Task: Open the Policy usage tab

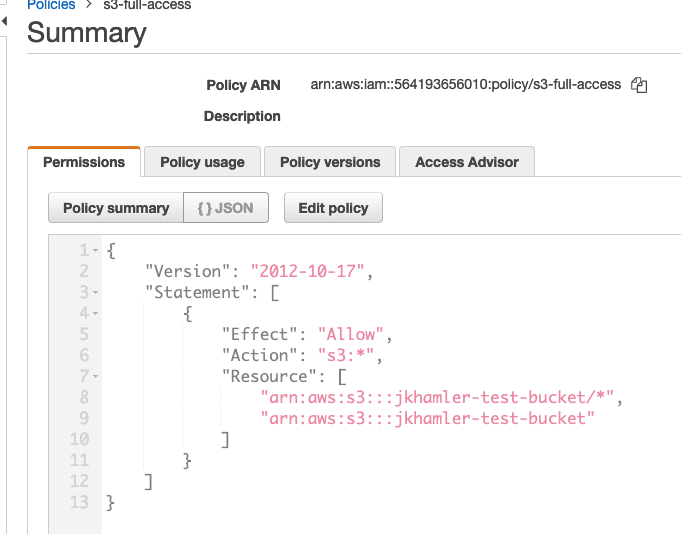Action: tap(202, 162)
